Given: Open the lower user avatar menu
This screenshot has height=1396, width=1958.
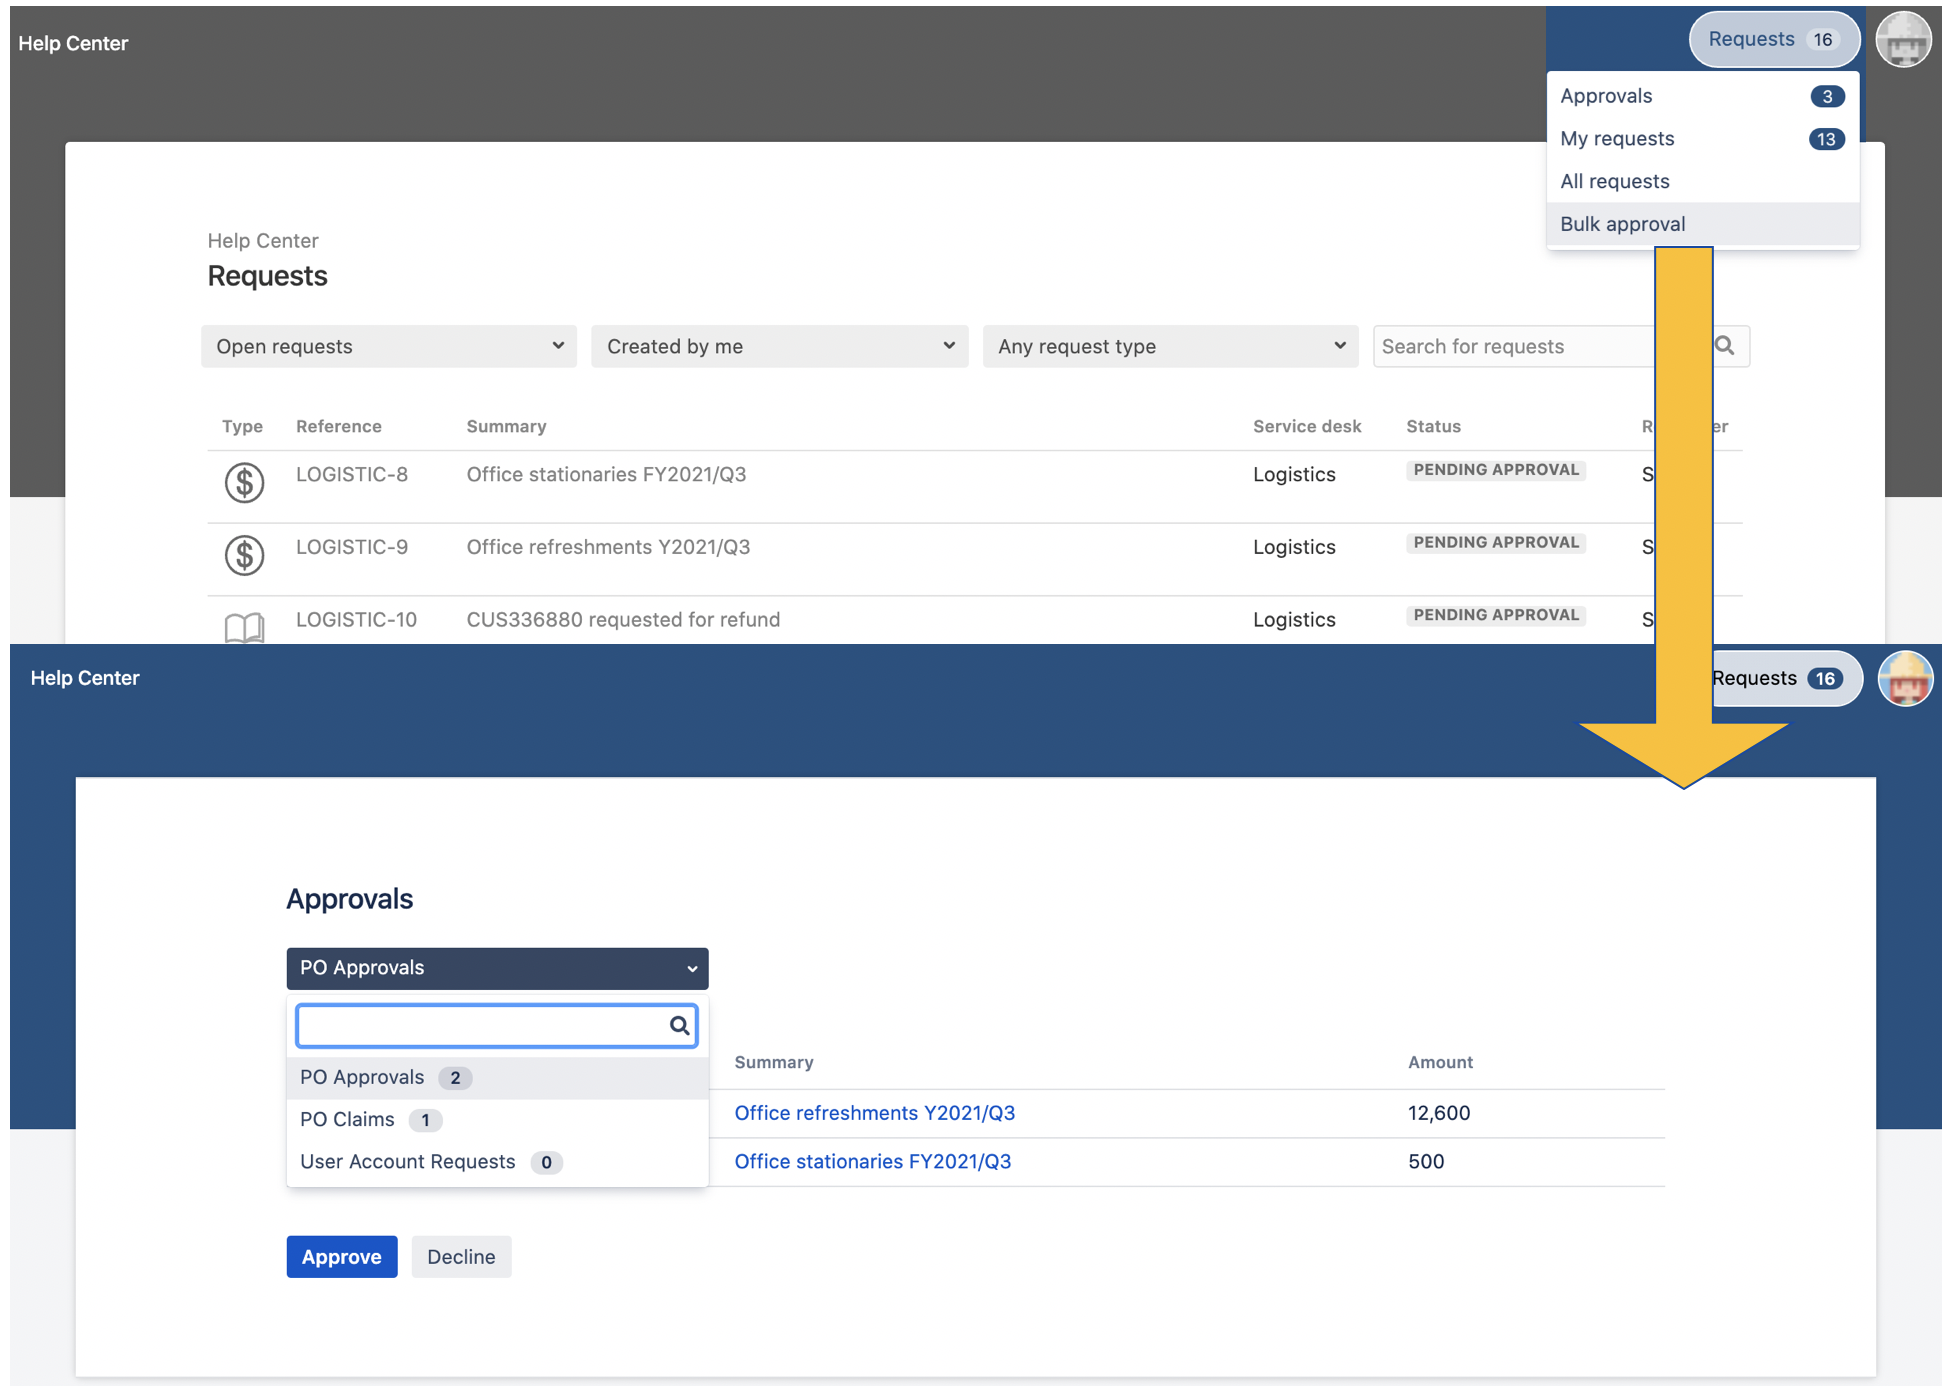Looking at the screenshot, I should pos(1904,679).
